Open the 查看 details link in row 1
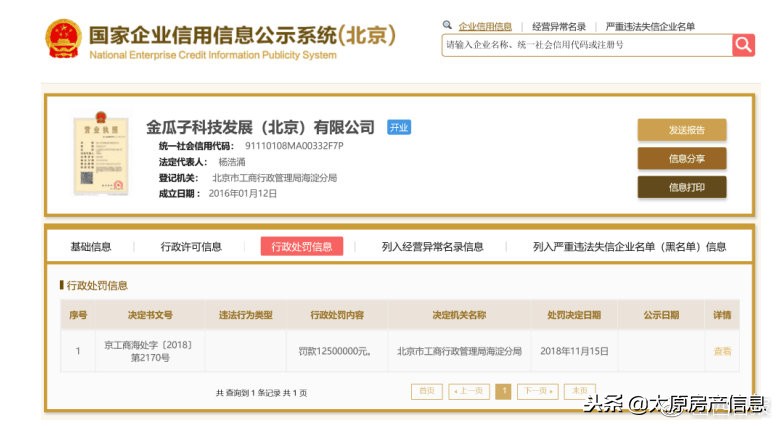This screenshot has width=779, height=426. [722, 351]
